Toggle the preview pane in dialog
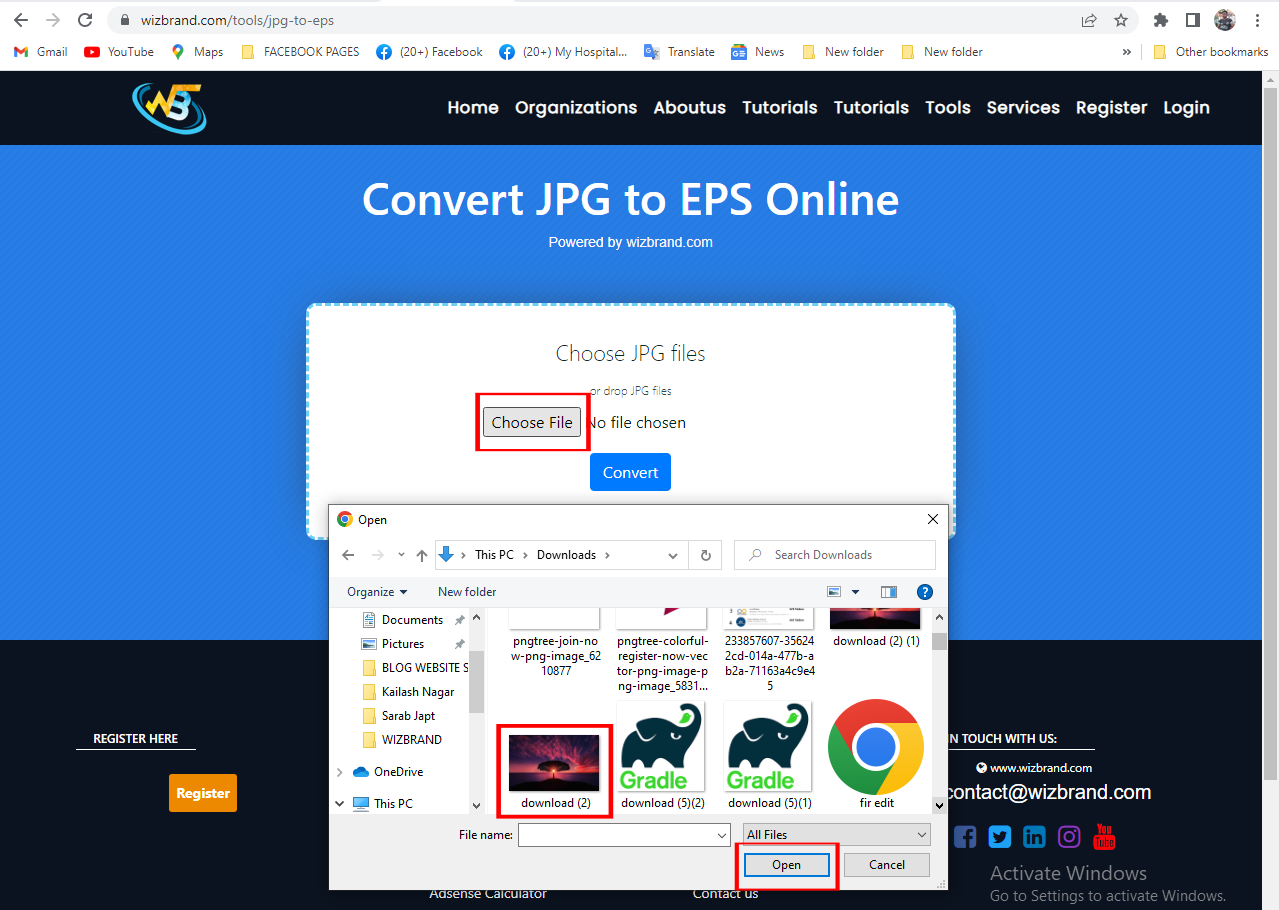Image resolution: width=1279 pixels, height=910 pixels. pos(888,591)
